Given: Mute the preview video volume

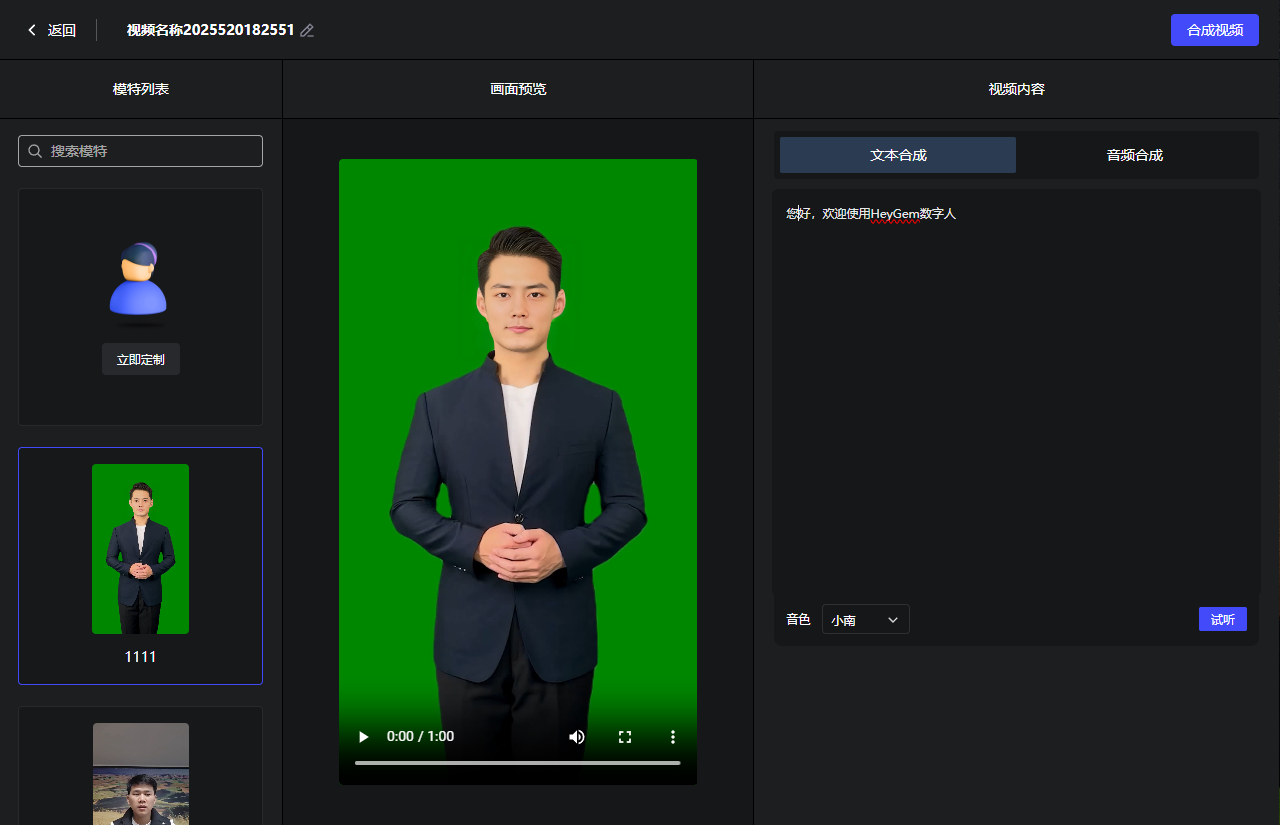Looking at the screenshot, I should coord(577,737).
